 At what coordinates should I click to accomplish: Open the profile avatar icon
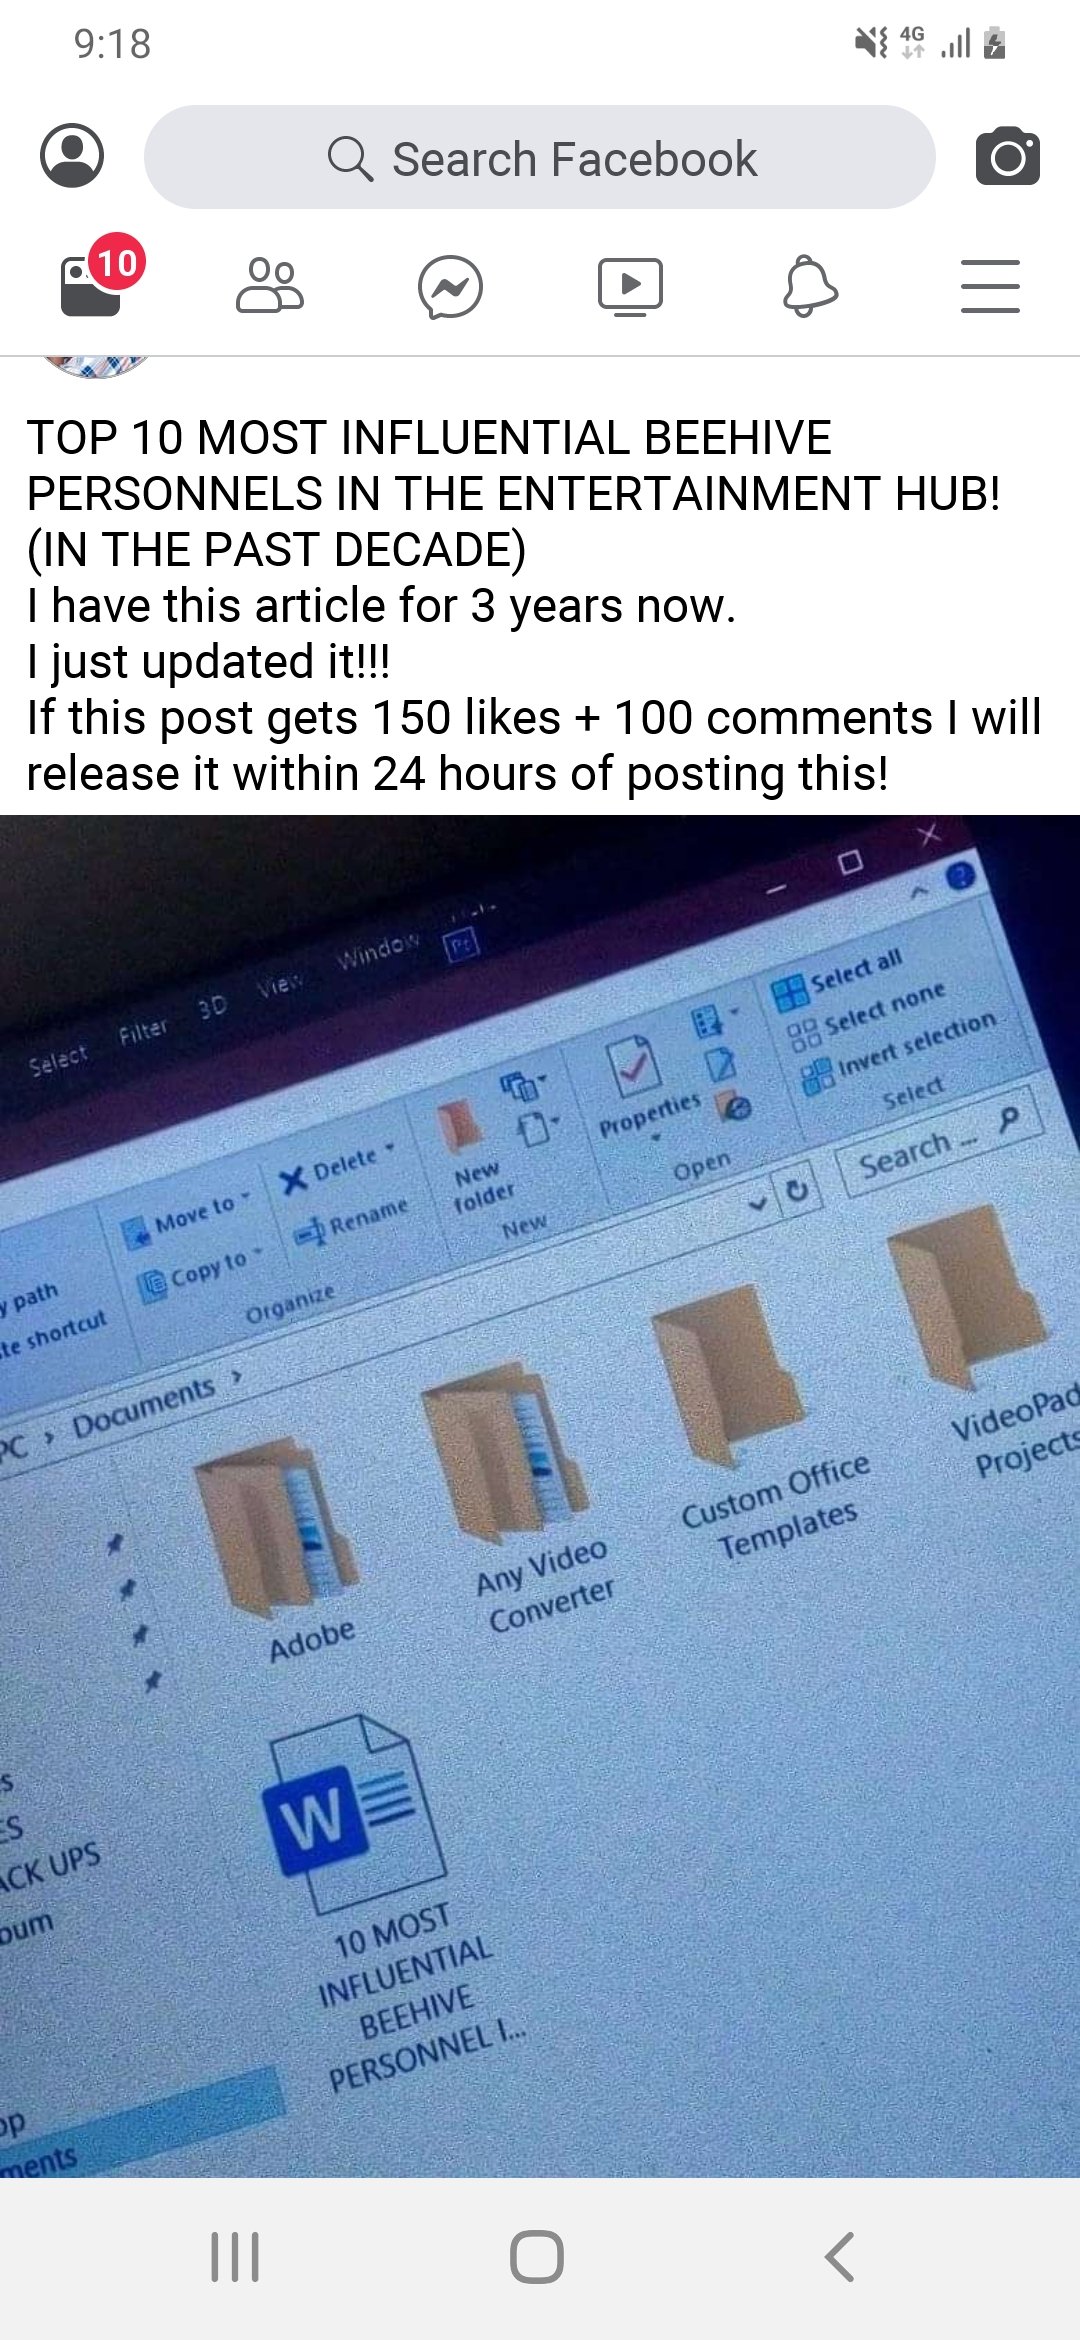[72, 156]
